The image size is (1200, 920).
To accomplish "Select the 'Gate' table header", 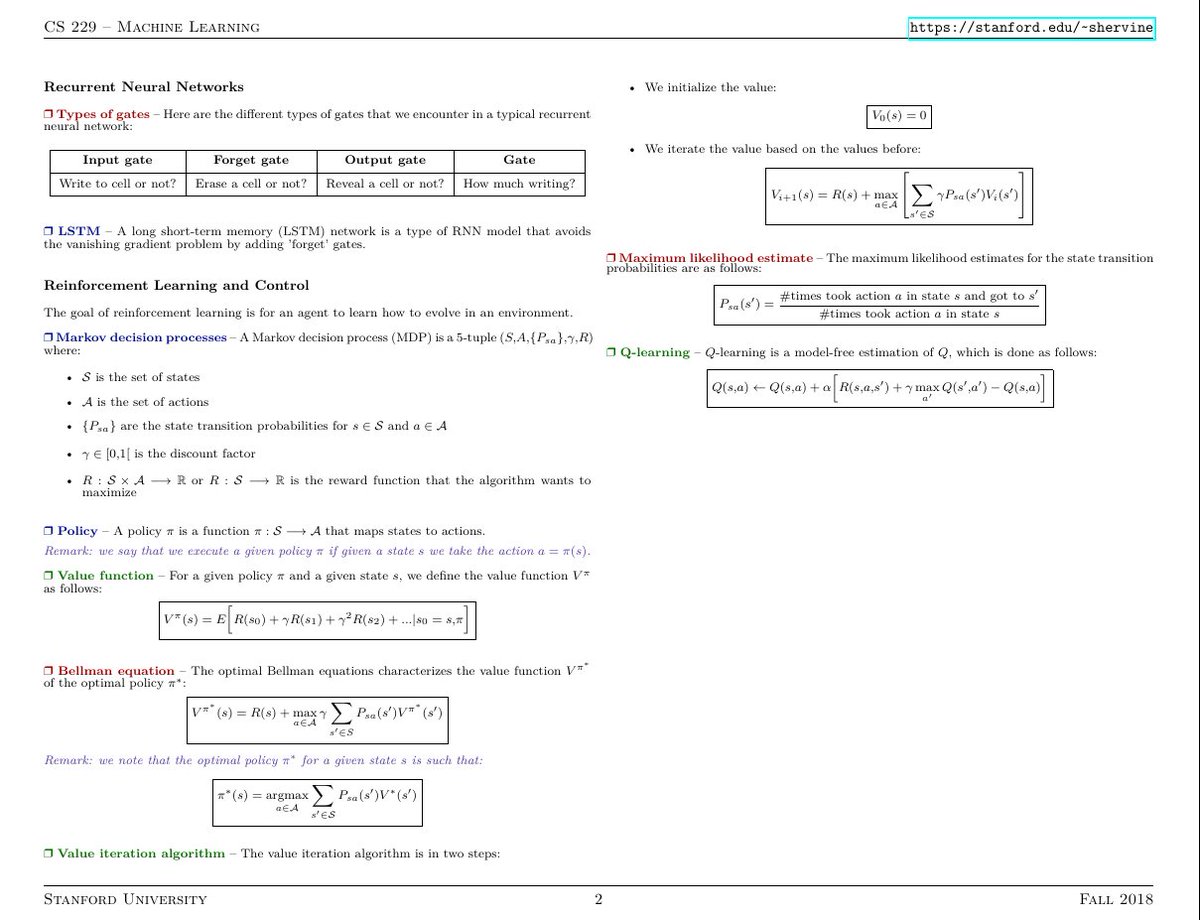I will [x=519, y=160].
